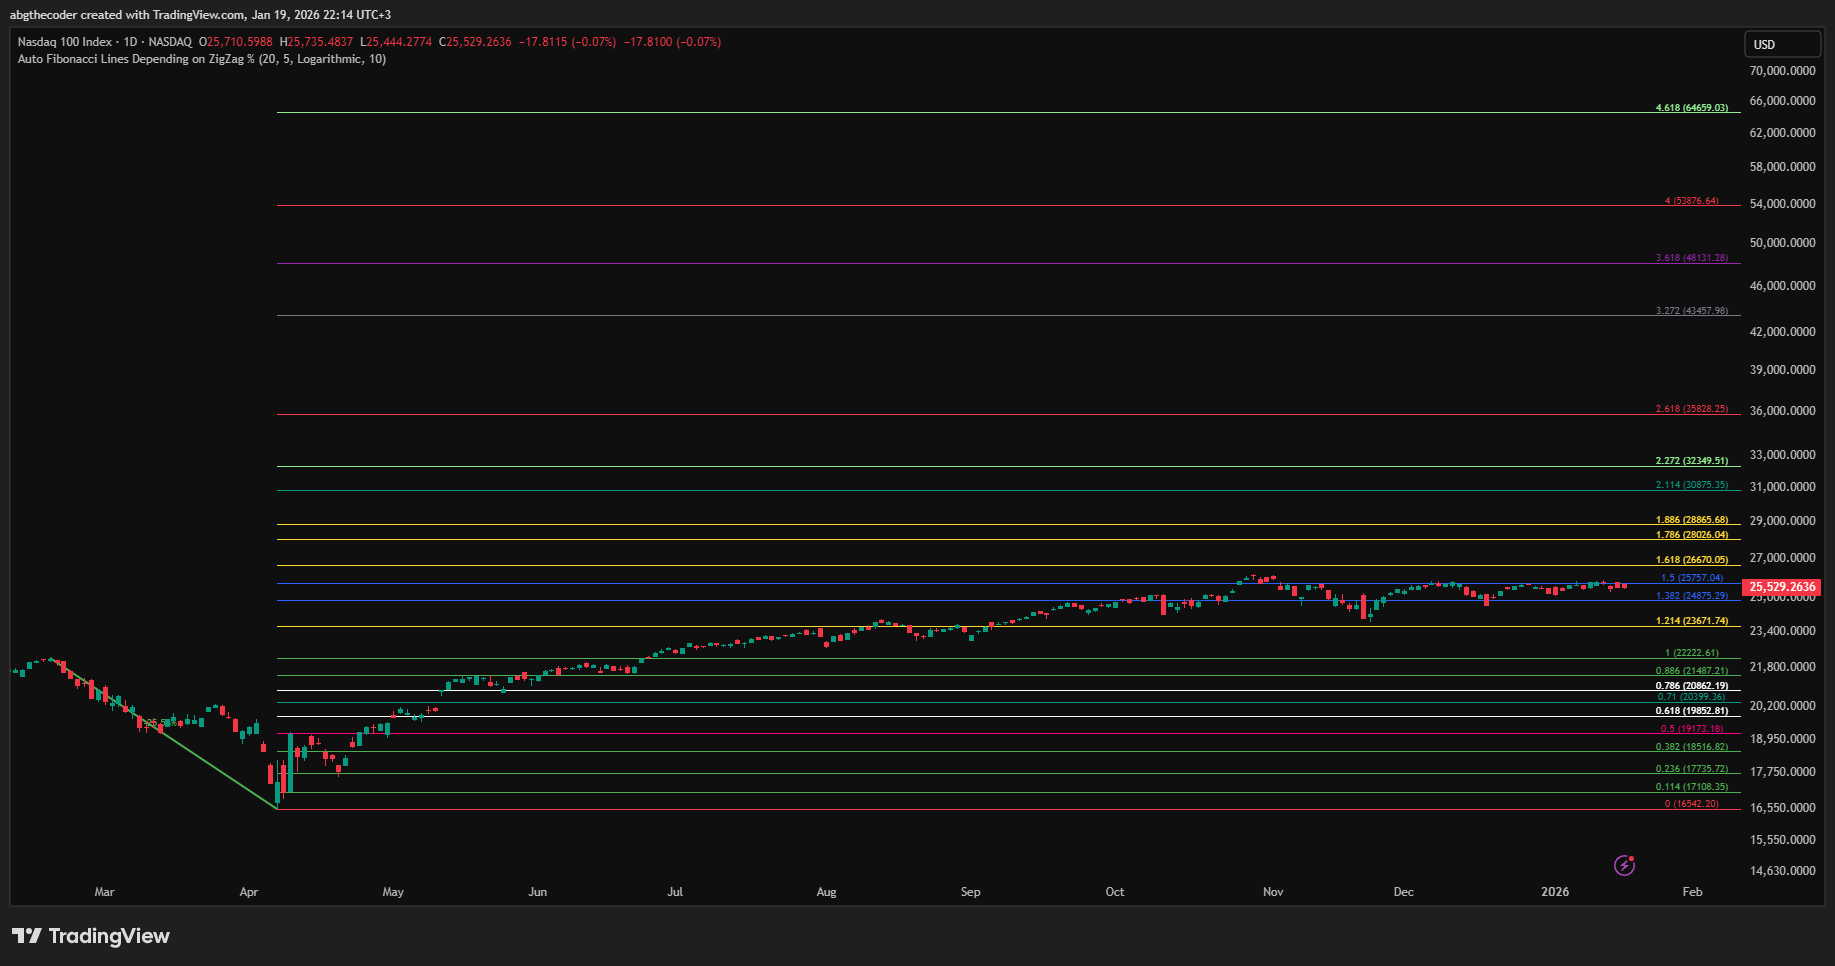
Task: Click 39,000.0000 on the price axis
Action: 1782,370
